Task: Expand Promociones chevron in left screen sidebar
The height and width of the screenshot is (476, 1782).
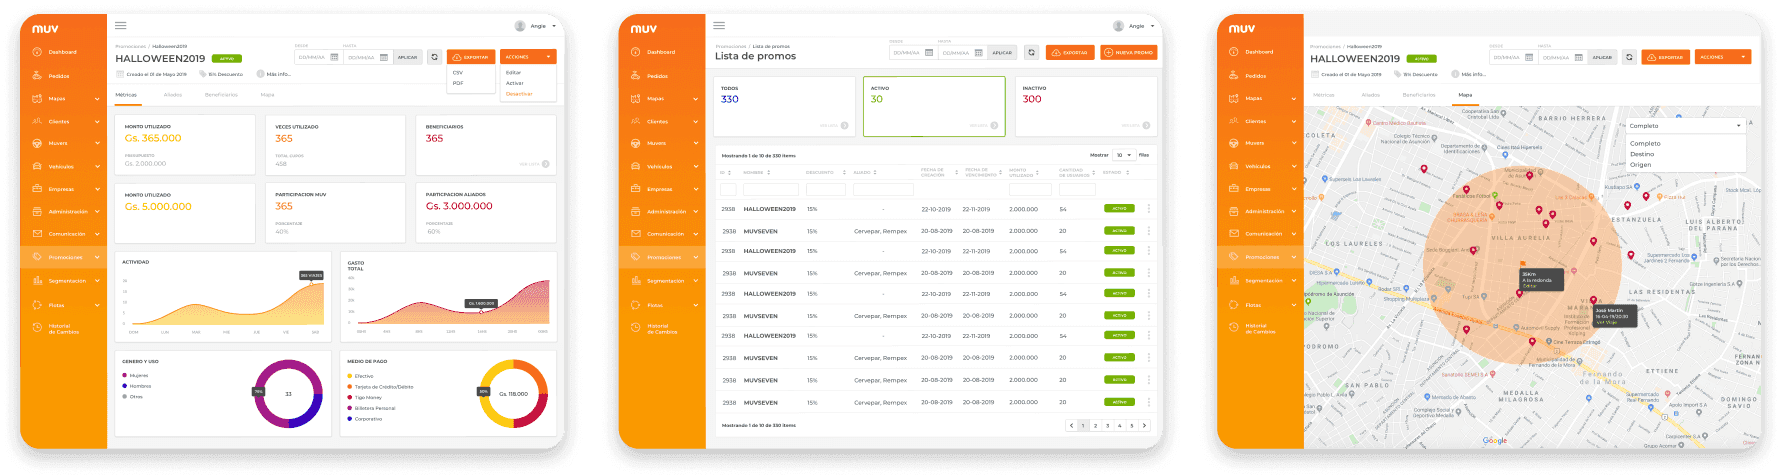Action: [97, 257]
